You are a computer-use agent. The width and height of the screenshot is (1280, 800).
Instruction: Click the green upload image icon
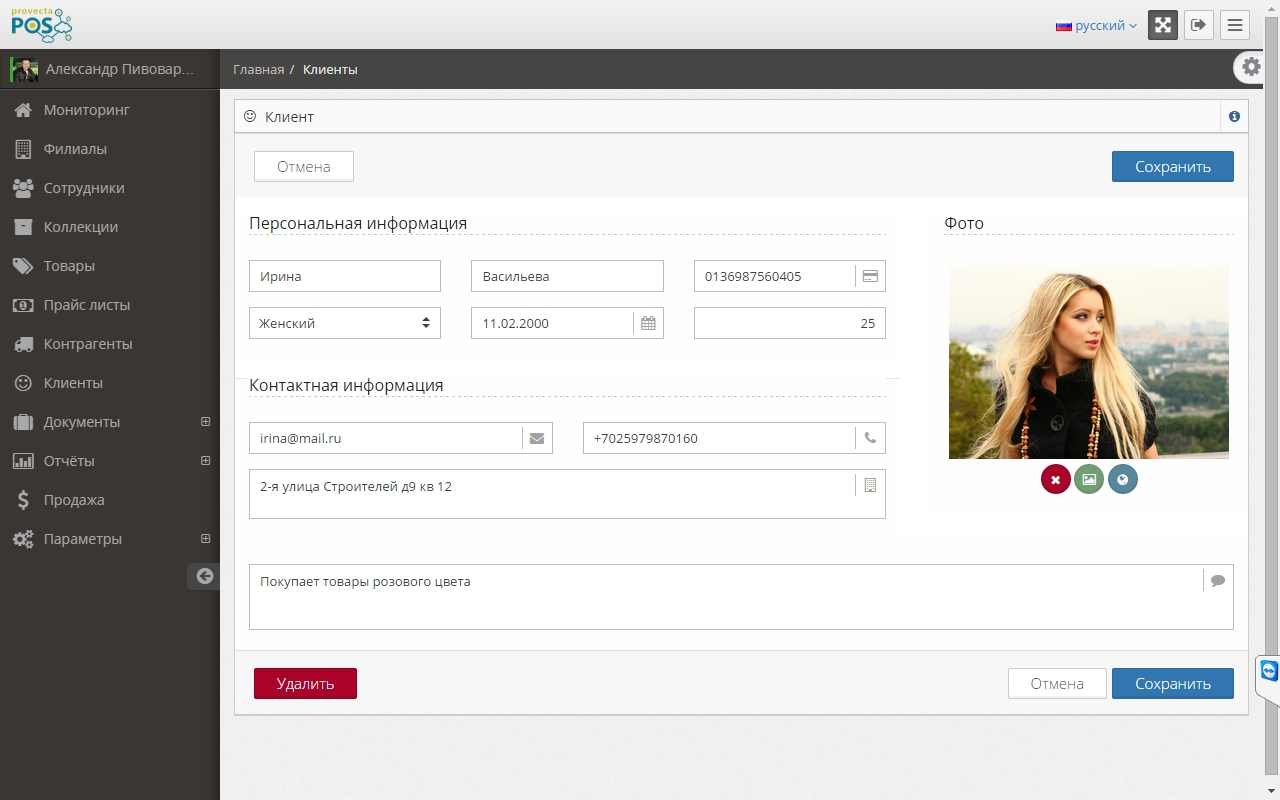[1089, 480]
